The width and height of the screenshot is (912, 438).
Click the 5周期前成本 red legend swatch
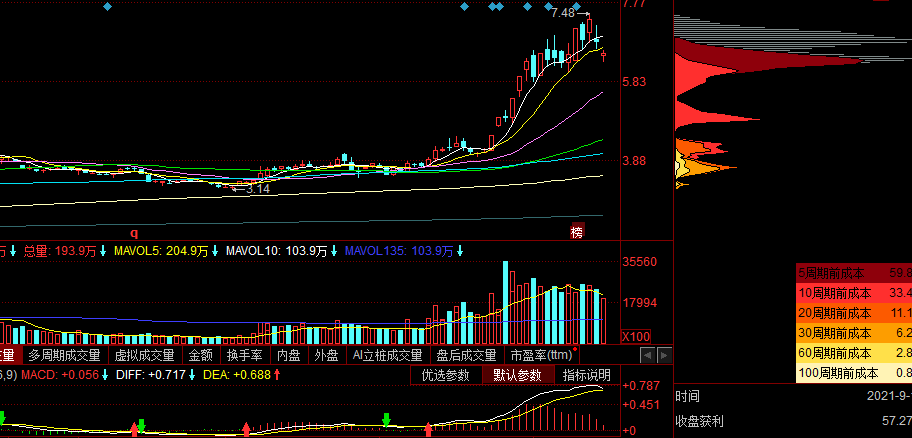pyautogui.click(x=854, y=273)
